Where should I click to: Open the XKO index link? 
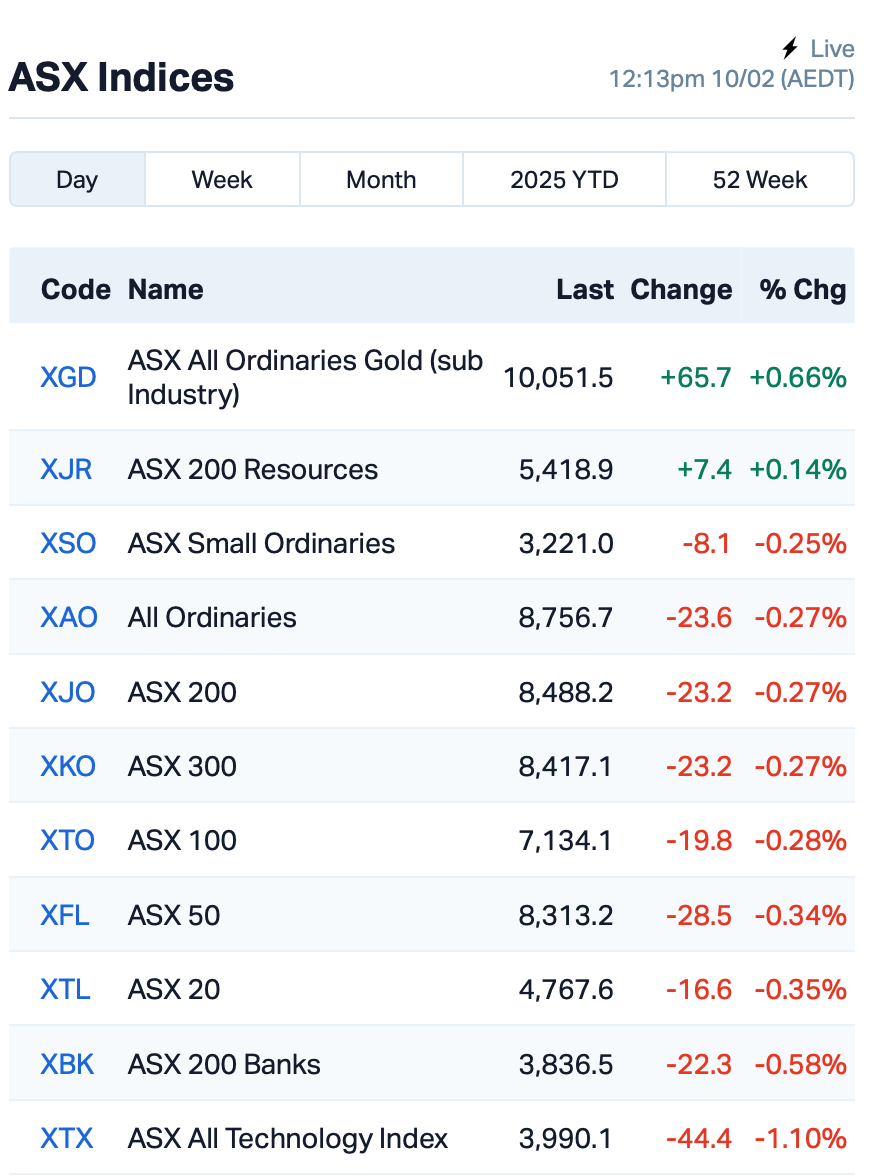[68, 766]
